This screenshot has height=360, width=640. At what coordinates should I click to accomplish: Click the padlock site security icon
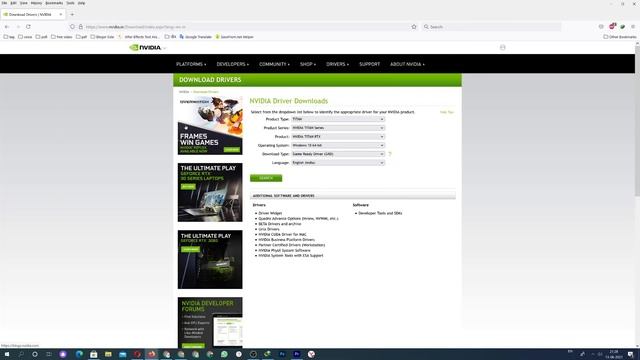81,27
